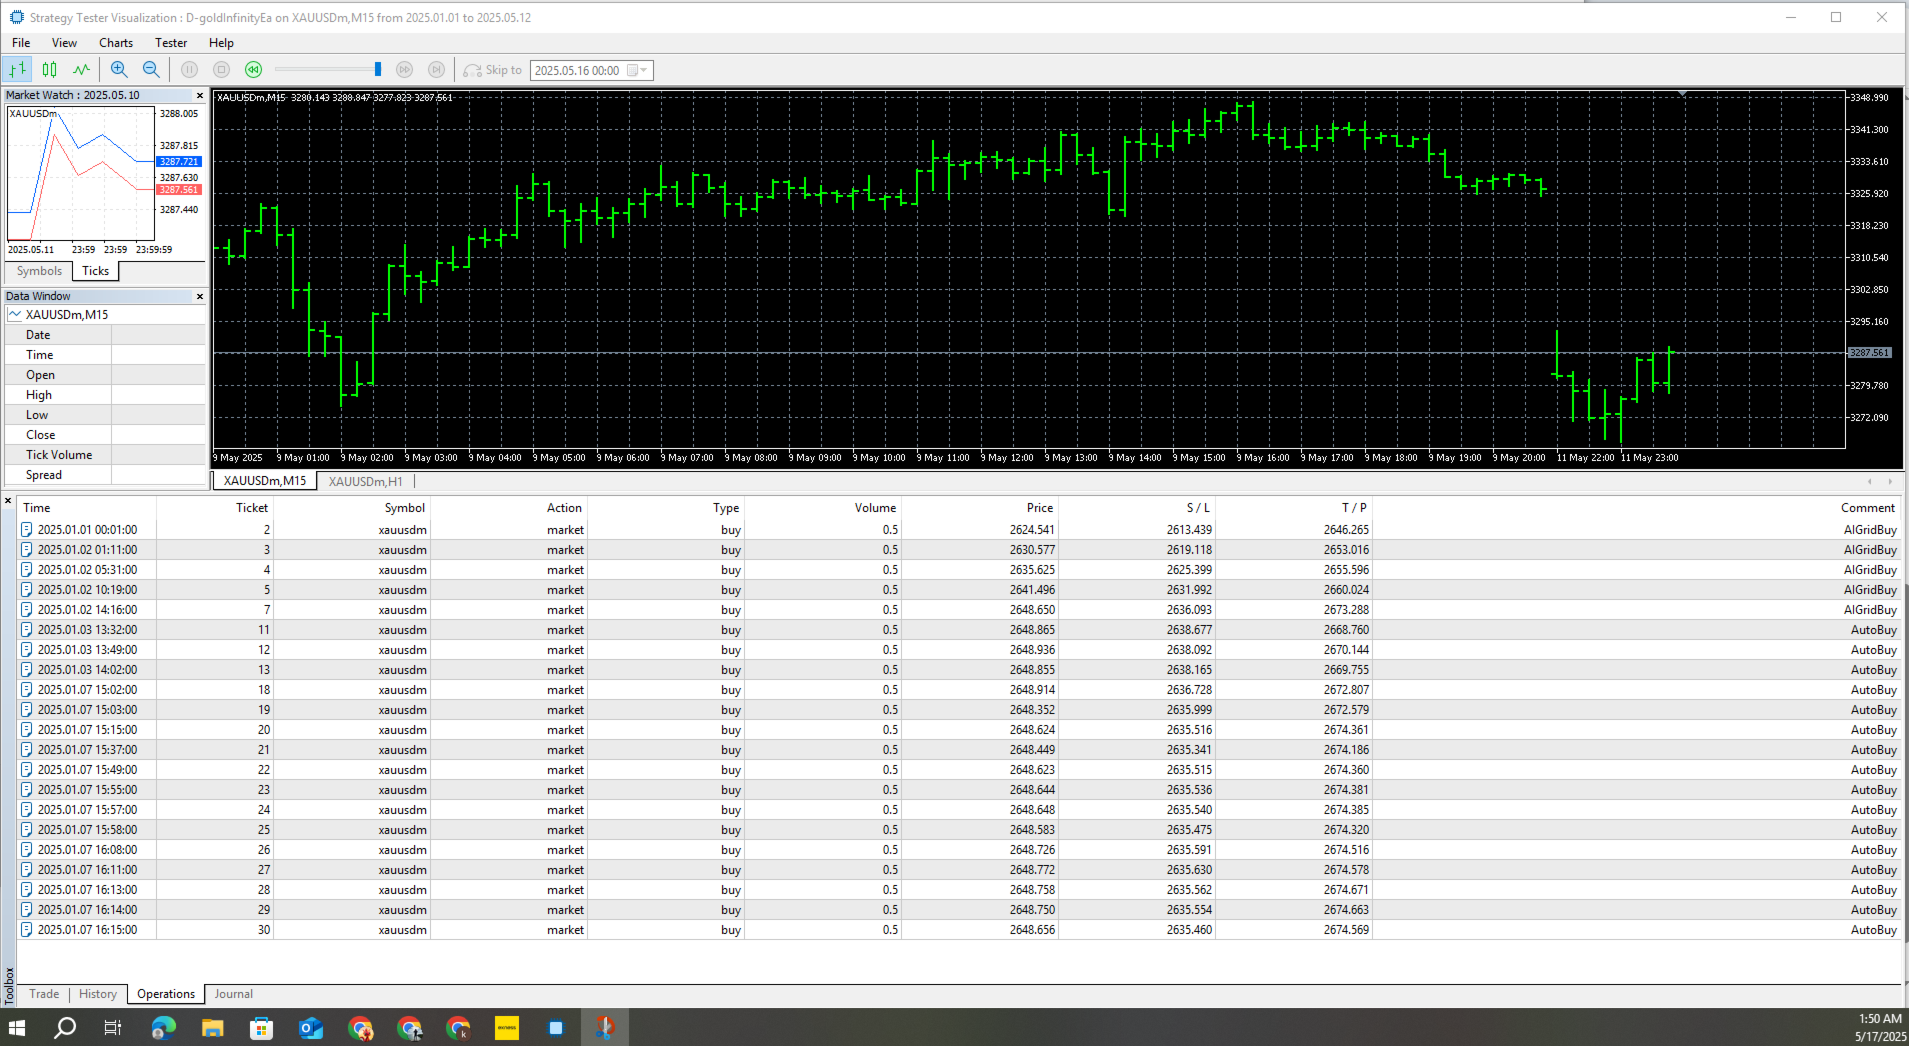Open the Skip to date dropdown

click(637, 70)
